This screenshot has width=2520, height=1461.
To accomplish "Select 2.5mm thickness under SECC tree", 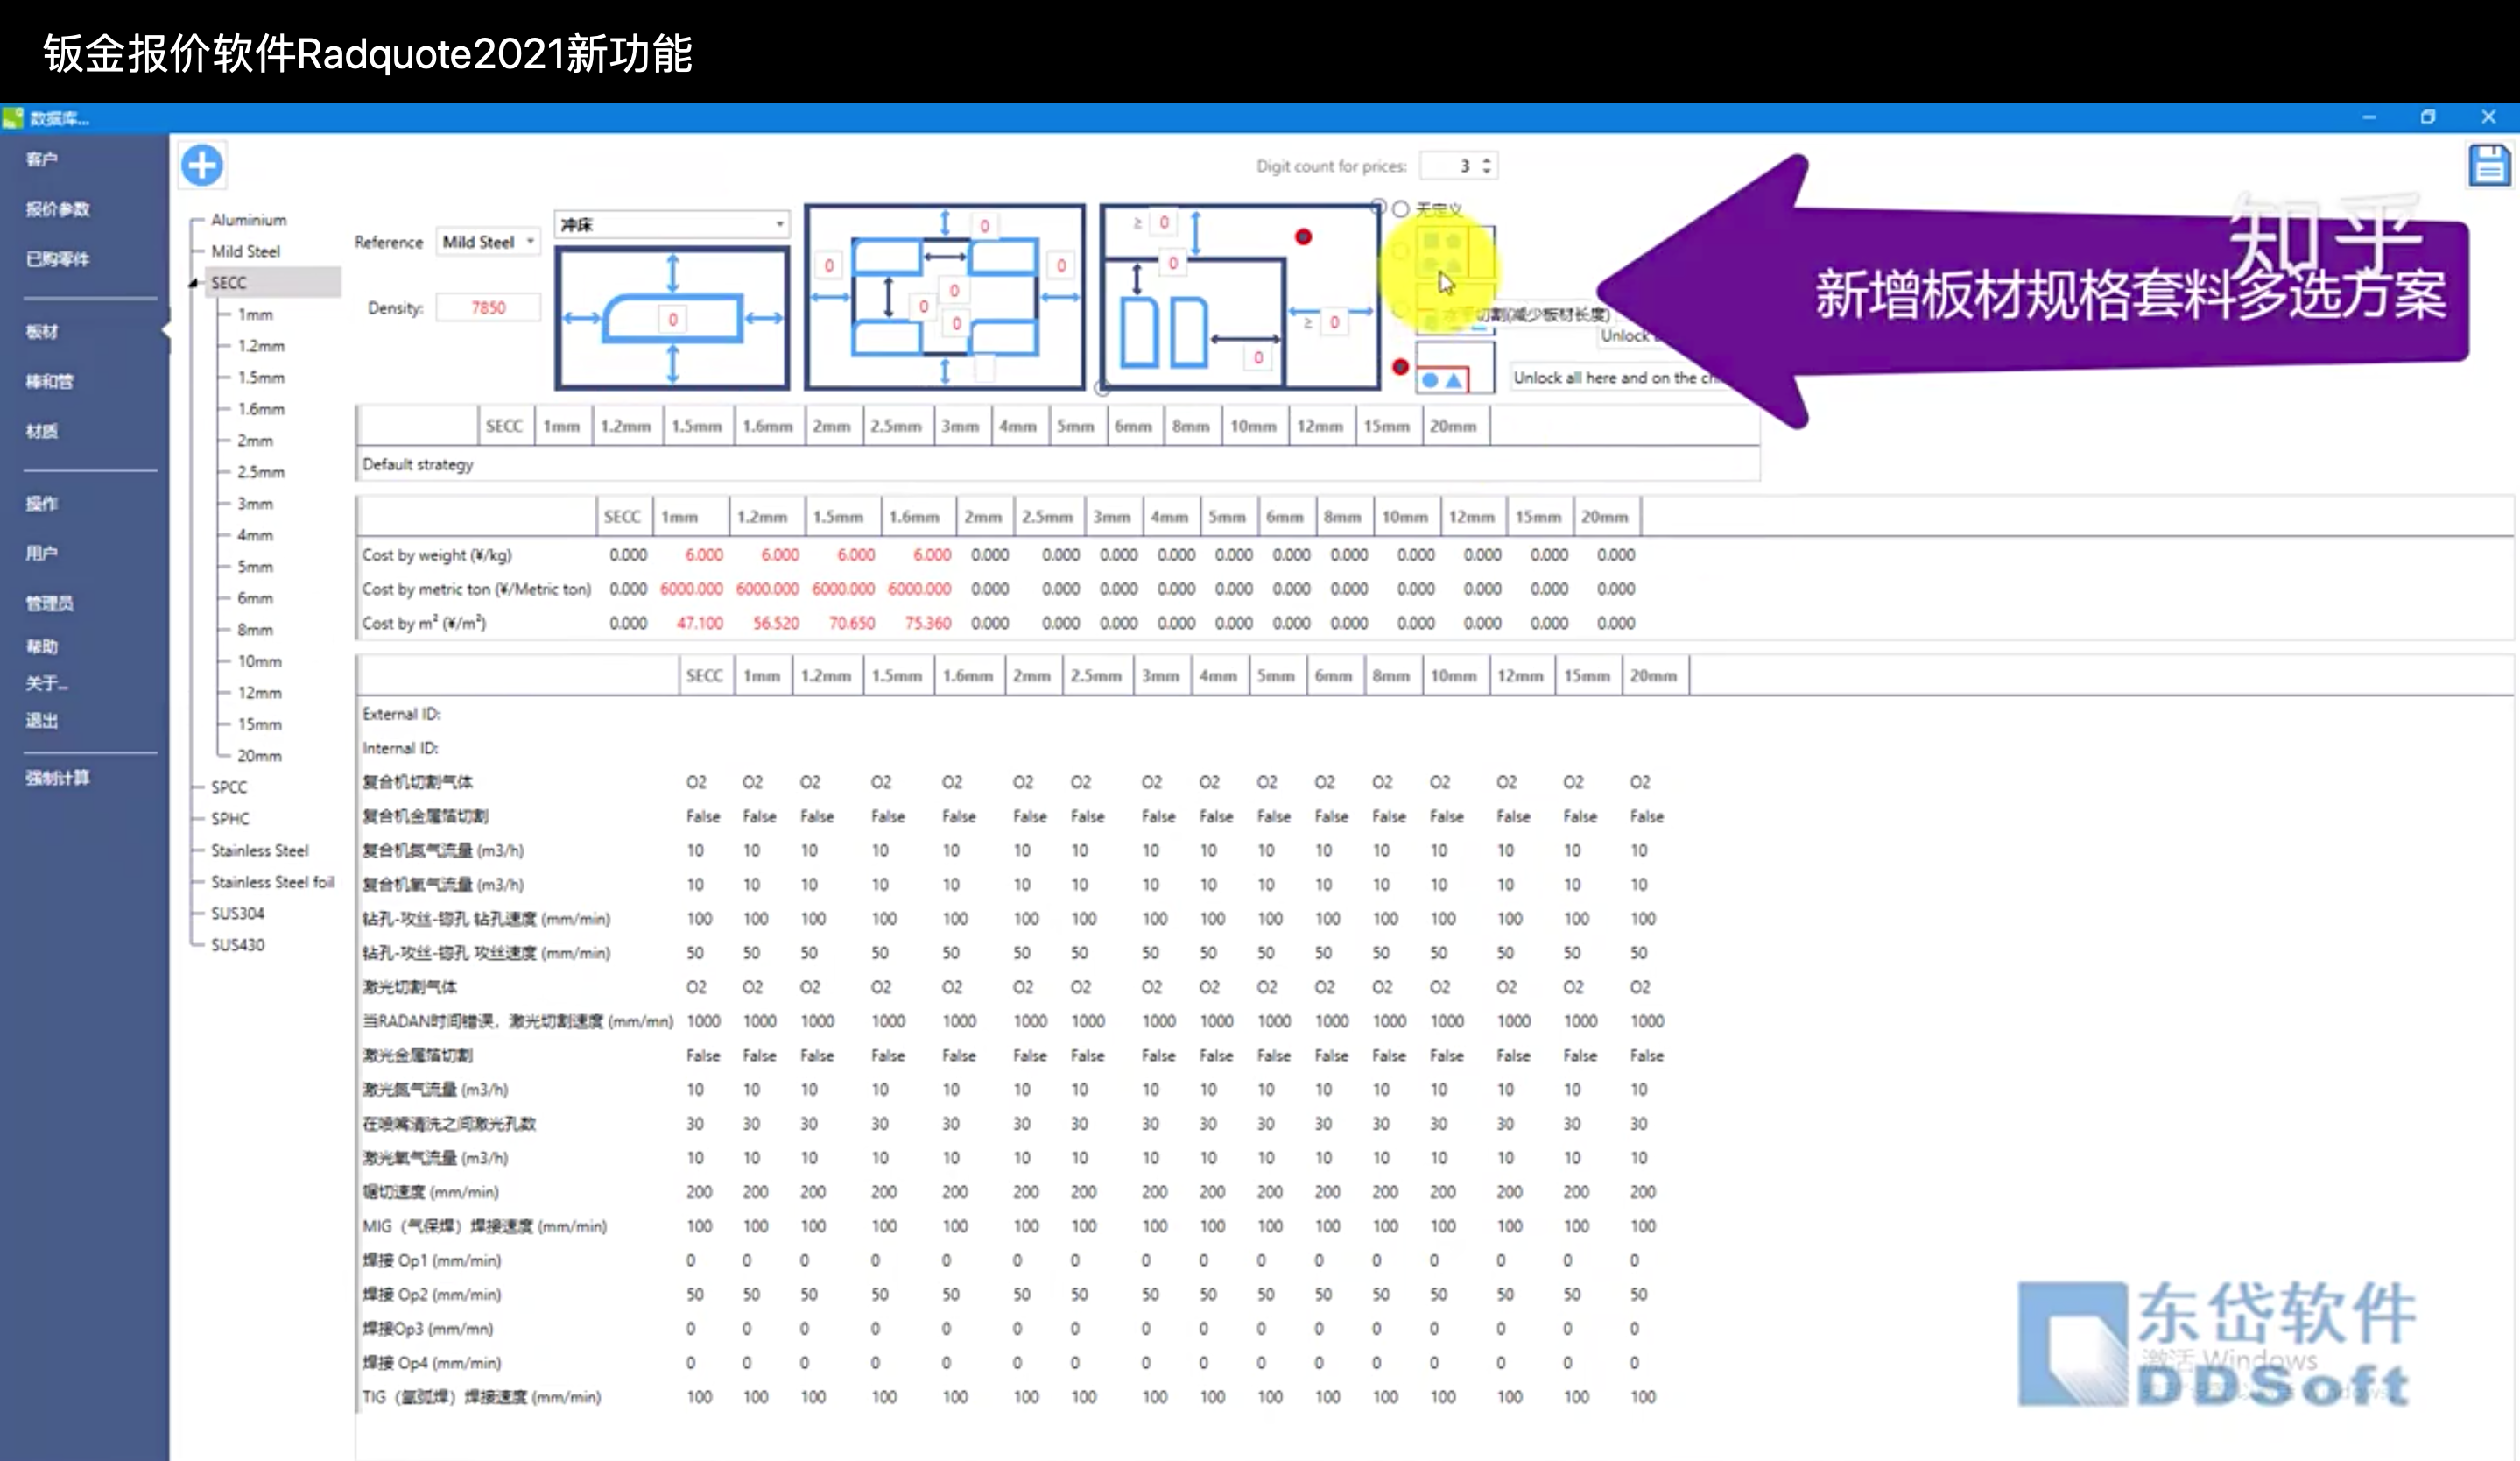I will [x=261, y=472].
